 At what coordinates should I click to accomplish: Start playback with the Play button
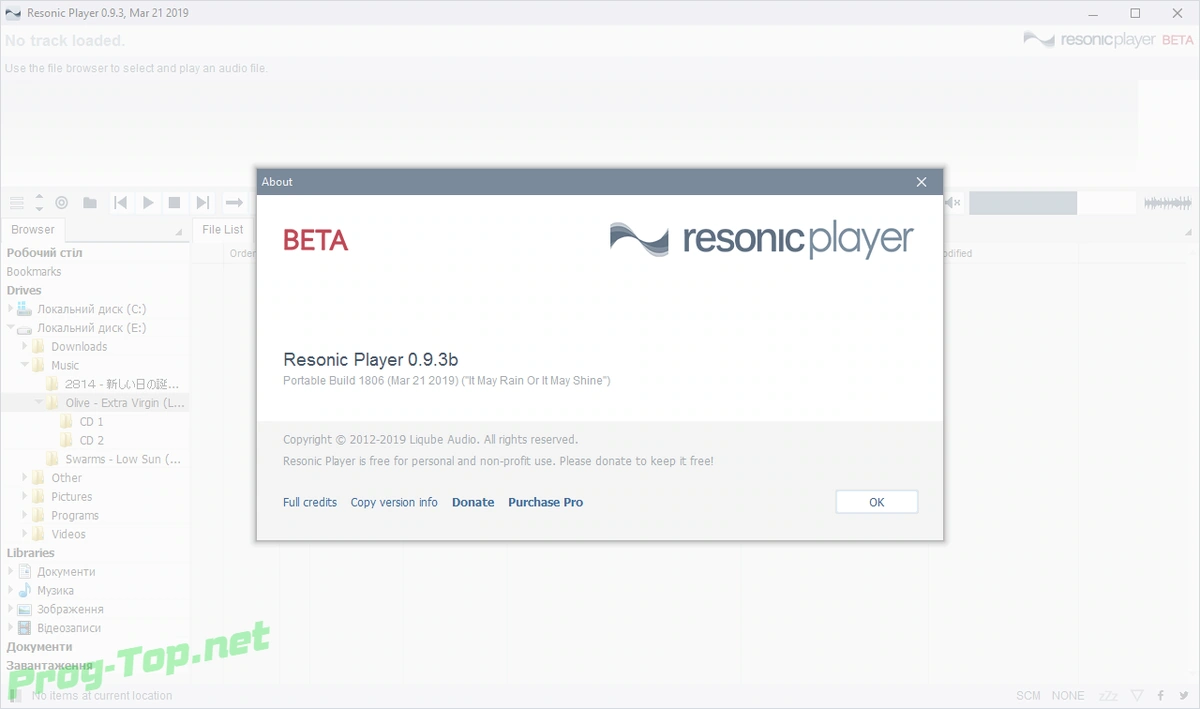148,203
